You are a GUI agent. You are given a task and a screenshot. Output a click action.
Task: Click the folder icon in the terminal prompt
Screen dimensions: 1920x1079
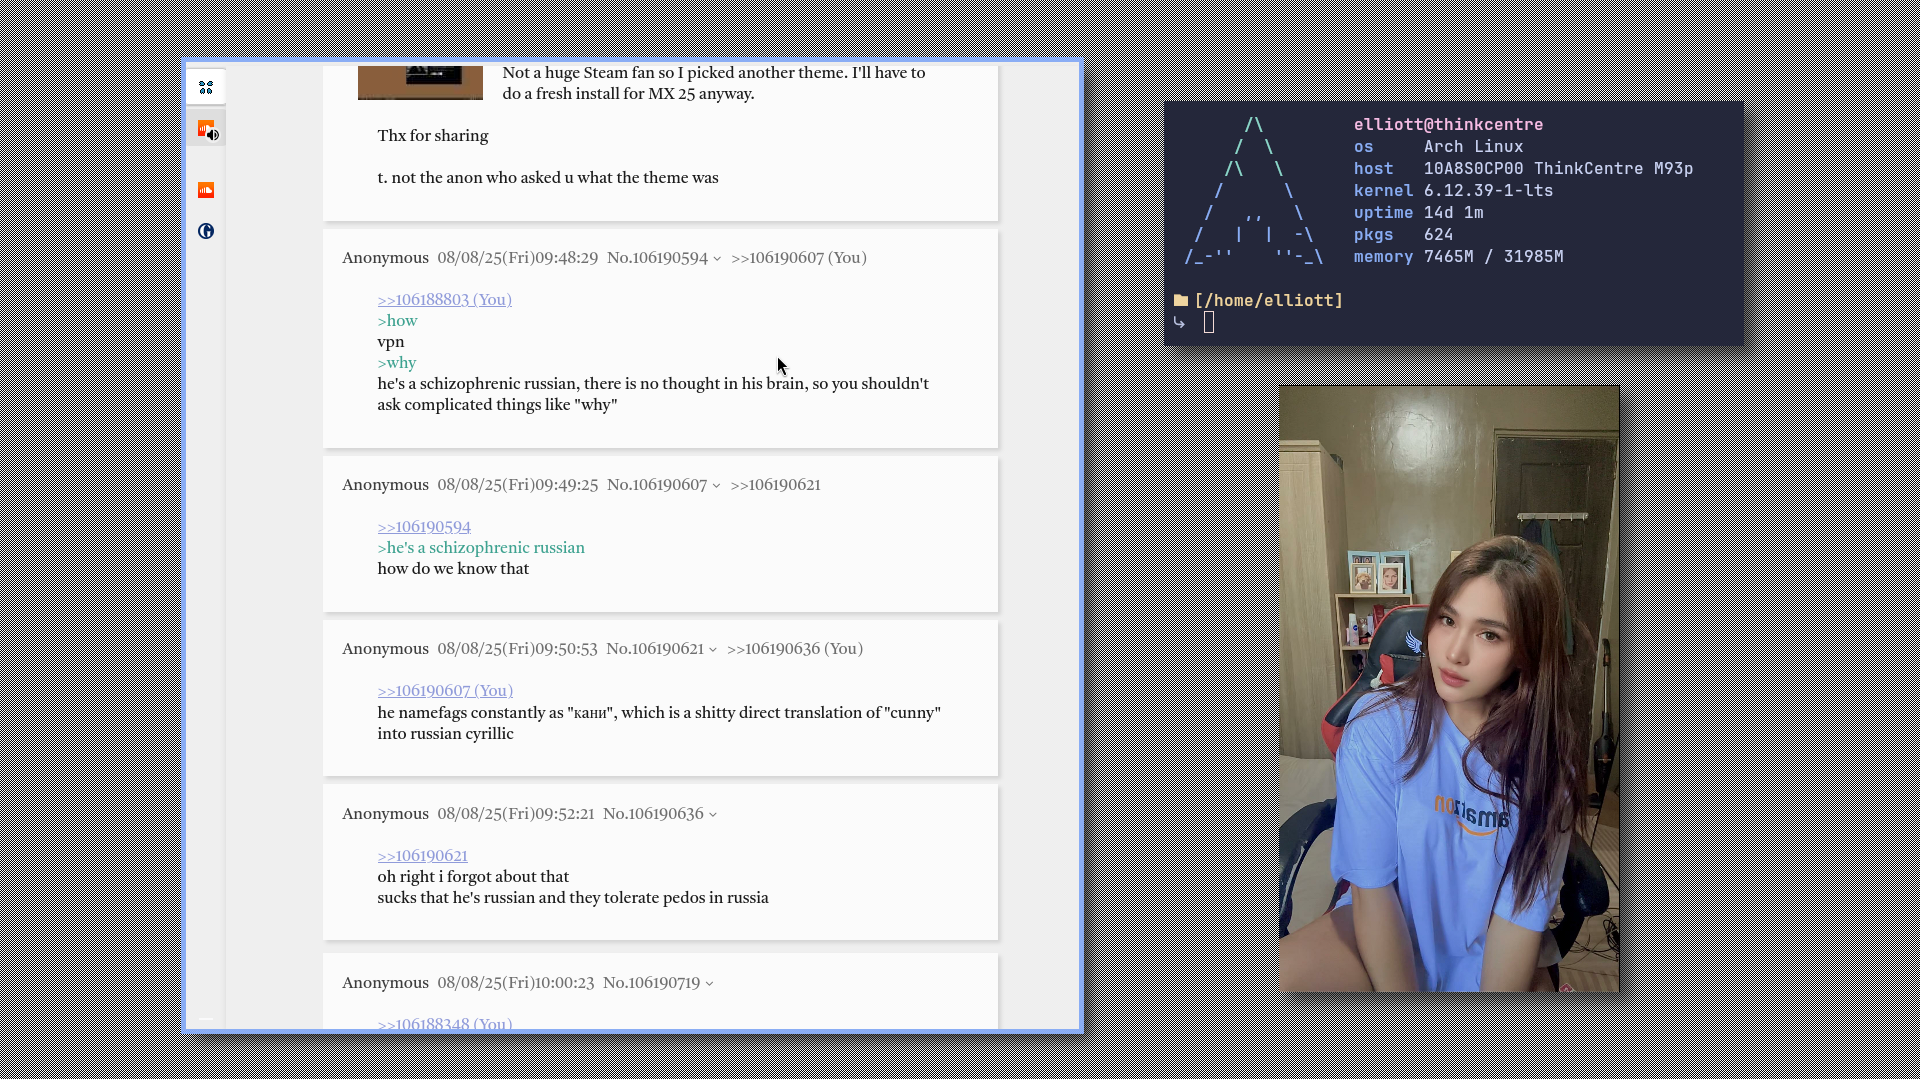click(1181, 300)
